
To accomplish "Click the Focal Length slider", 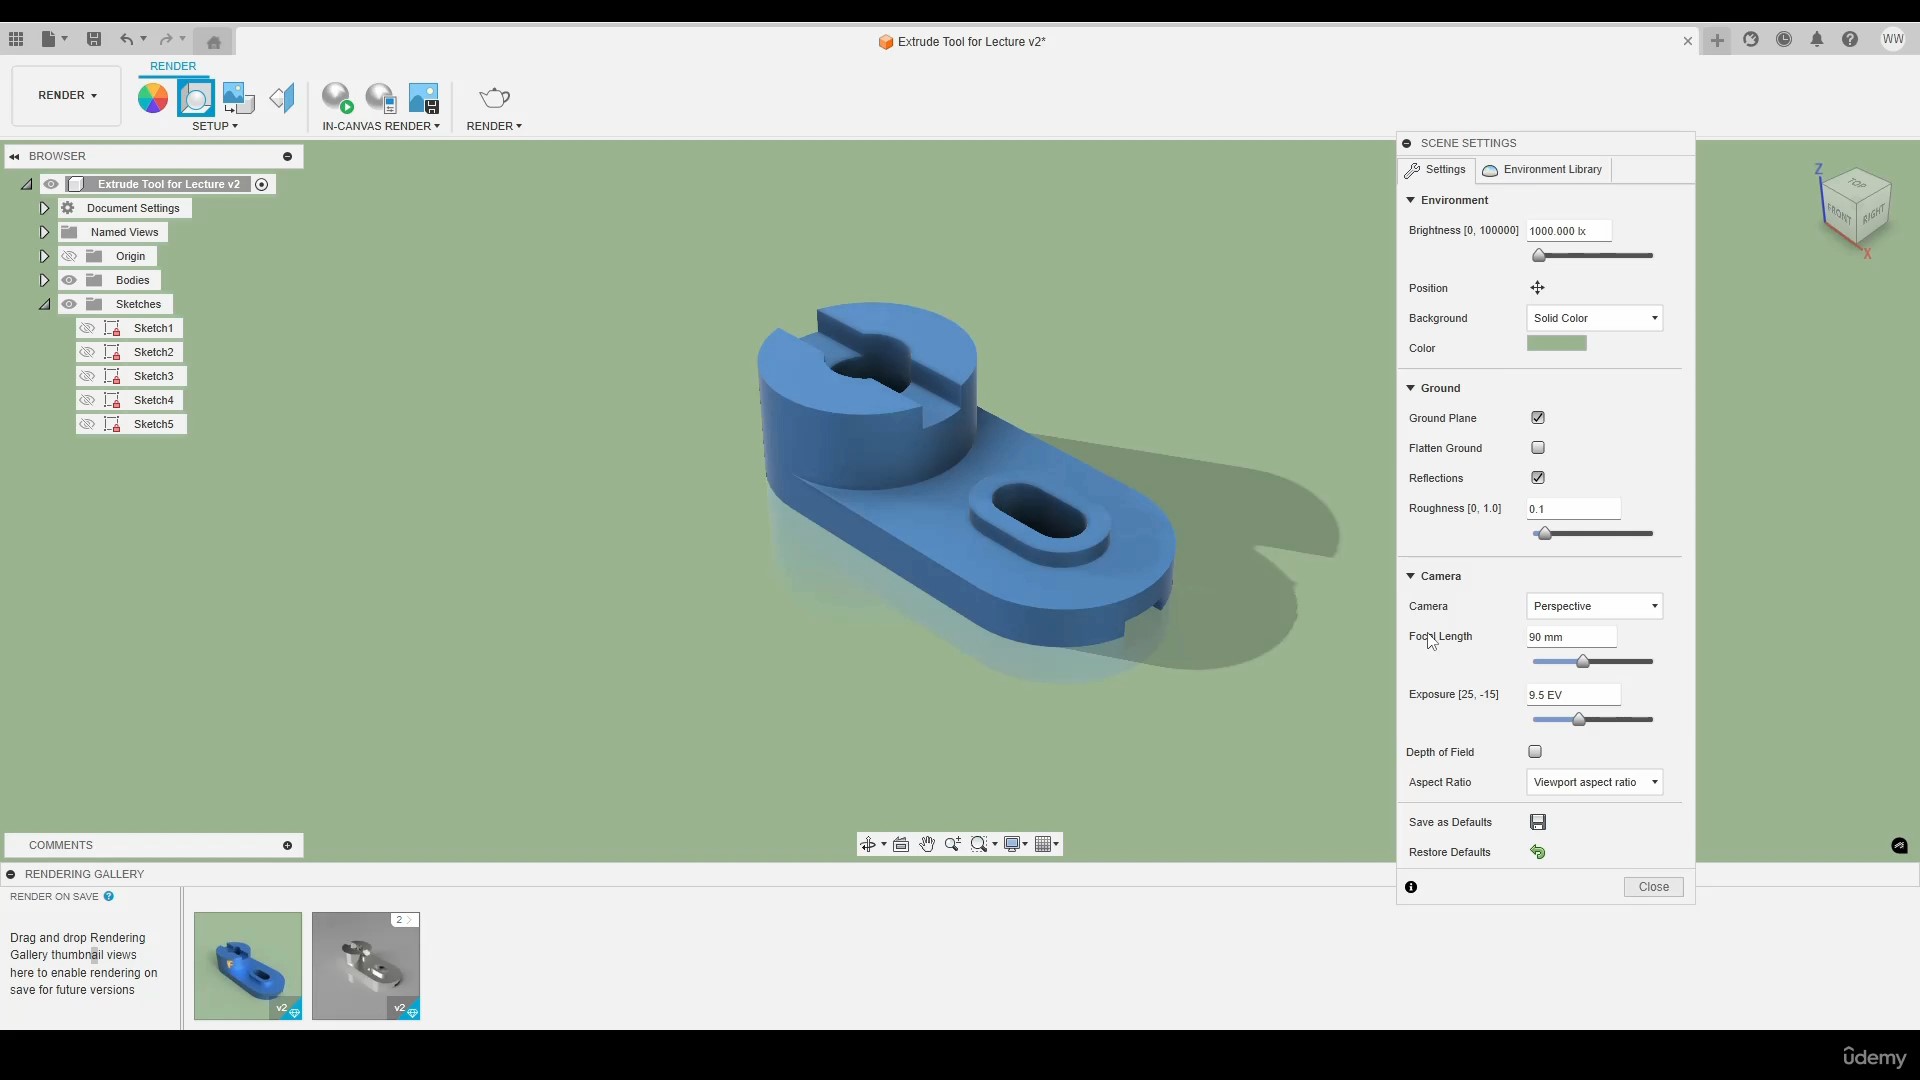I will [1592, 662].
